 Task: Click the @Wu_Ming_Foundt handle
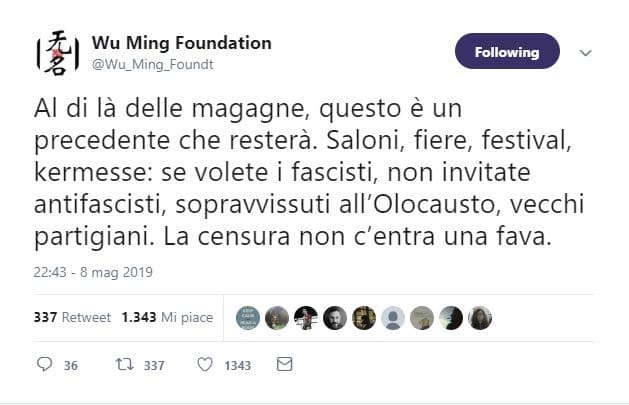click(153, 63)
